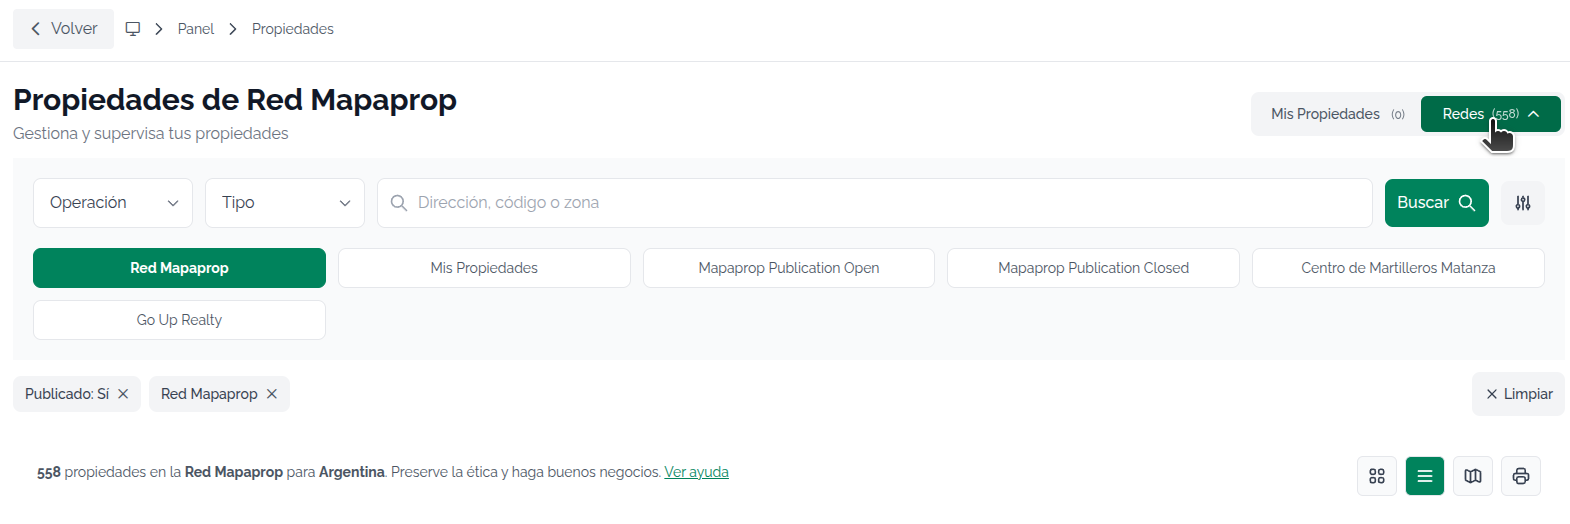Select Mis Propiedades network filter
The image size is (1570, 524).
coord(484,268)
